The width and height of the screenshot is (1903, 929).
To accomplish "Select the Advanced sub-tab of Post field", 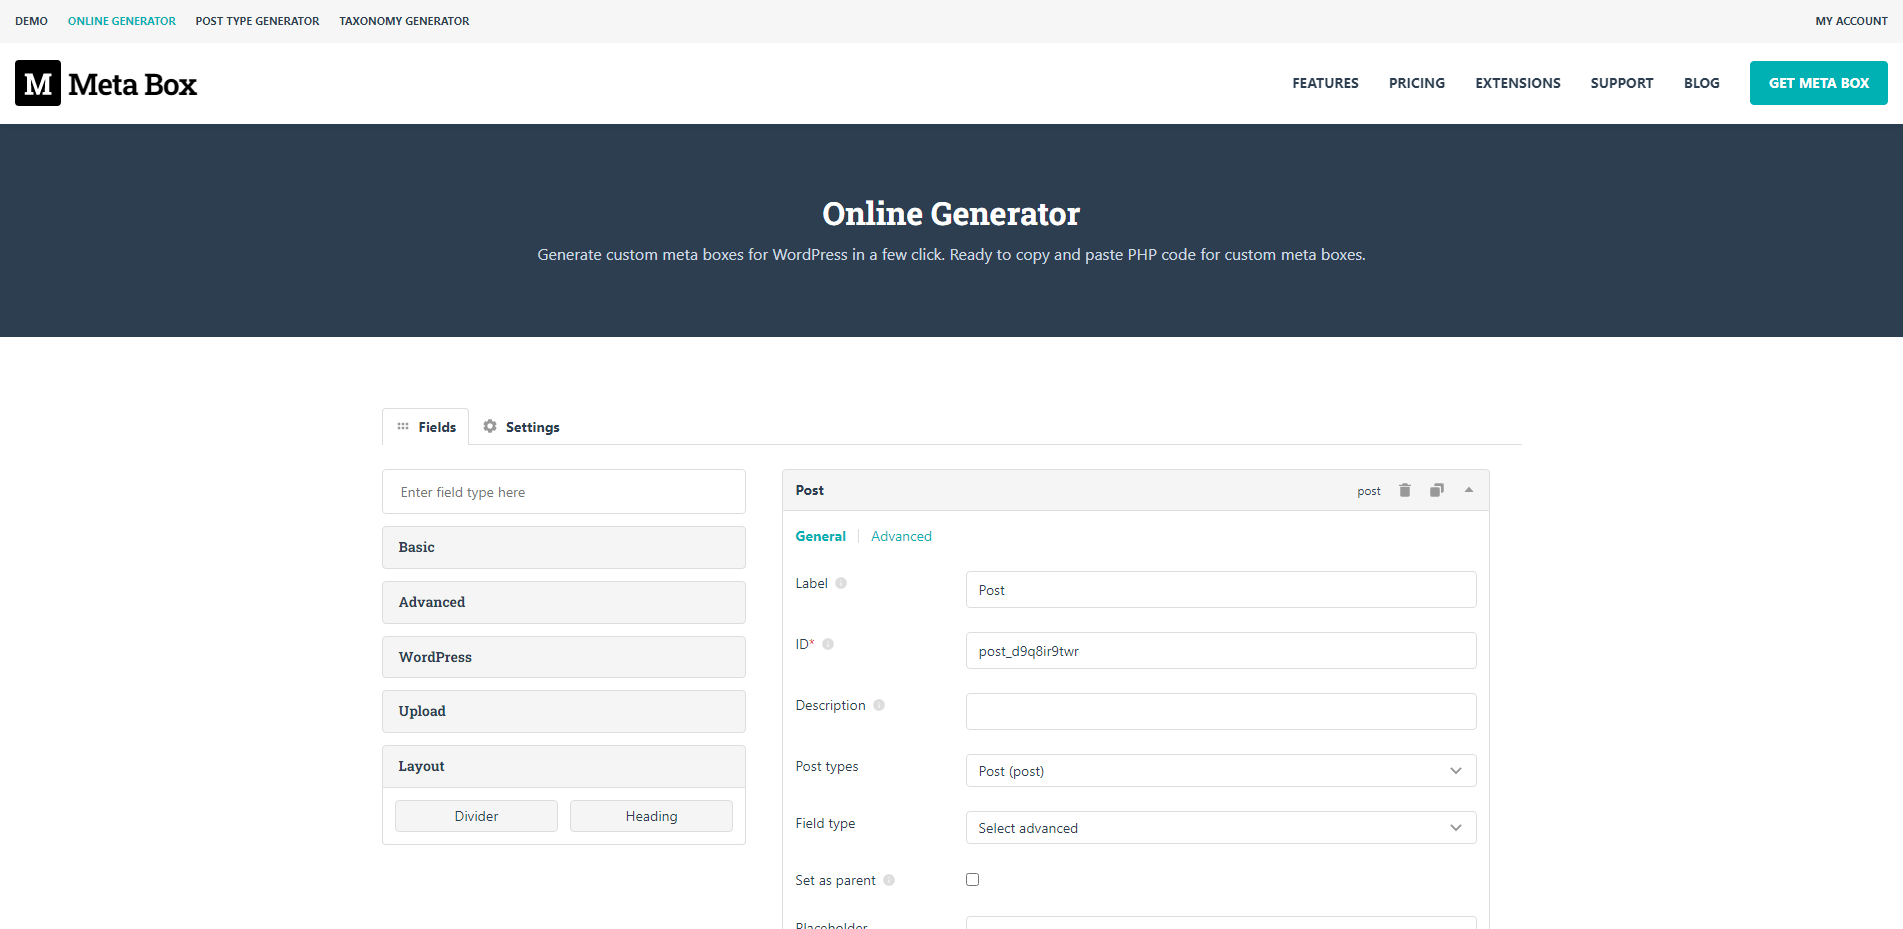I will pyautogui.click(x=901, y=536).
